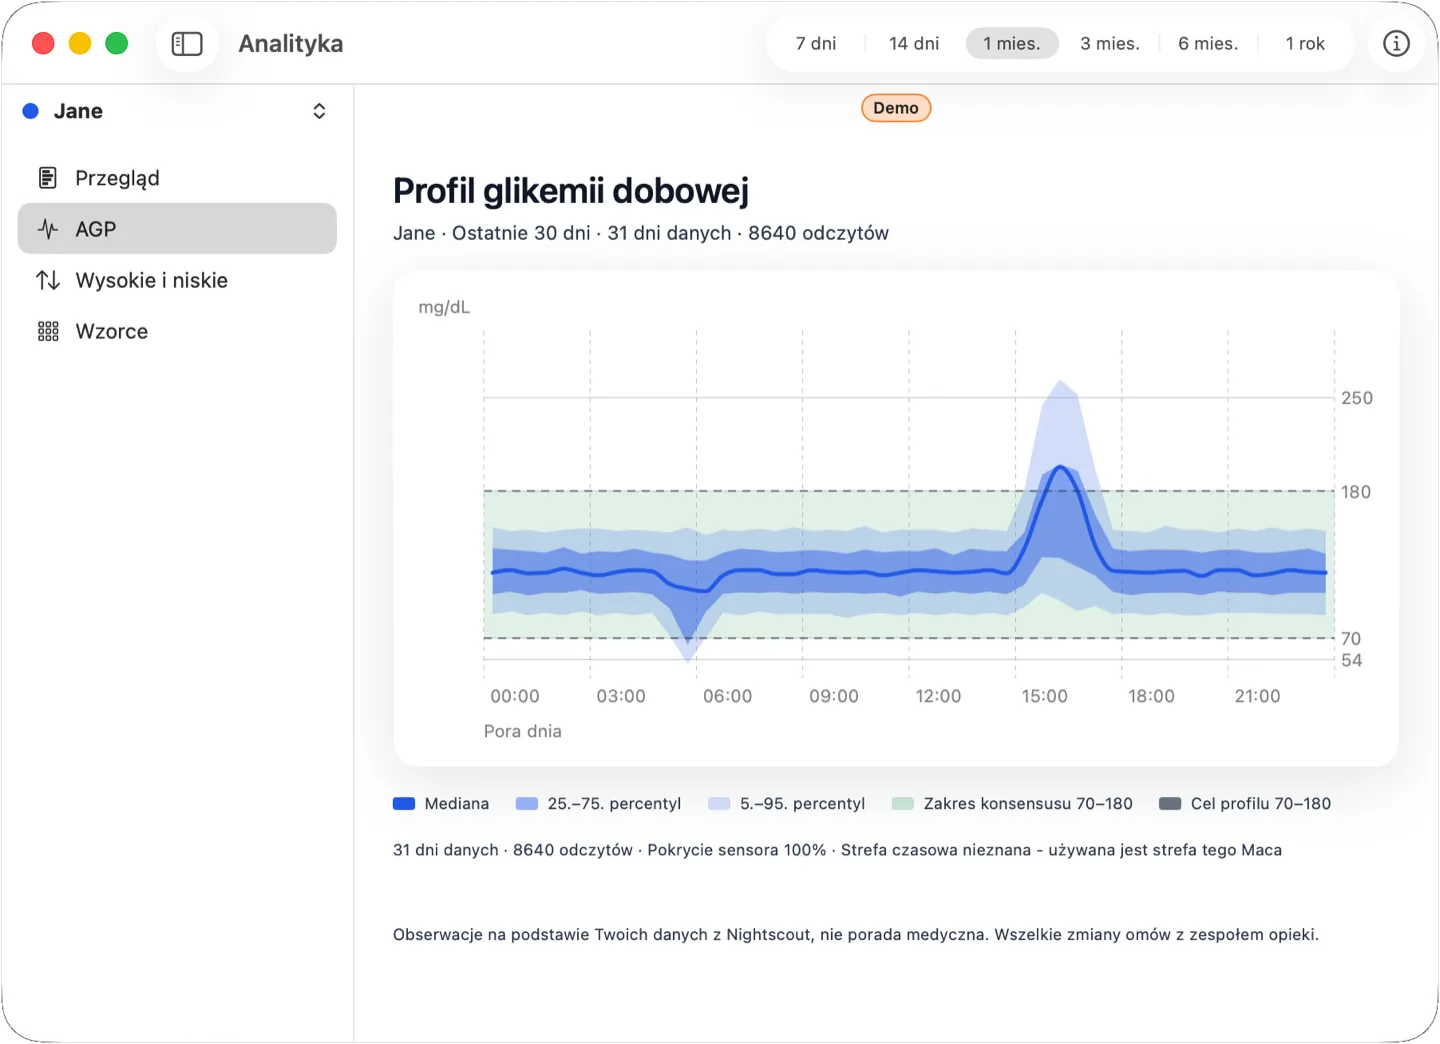Image resolution: width=1440 pixels, height=1044 pixels.
Task: Select the 1 rok range
Action: tap(1305, 44)
